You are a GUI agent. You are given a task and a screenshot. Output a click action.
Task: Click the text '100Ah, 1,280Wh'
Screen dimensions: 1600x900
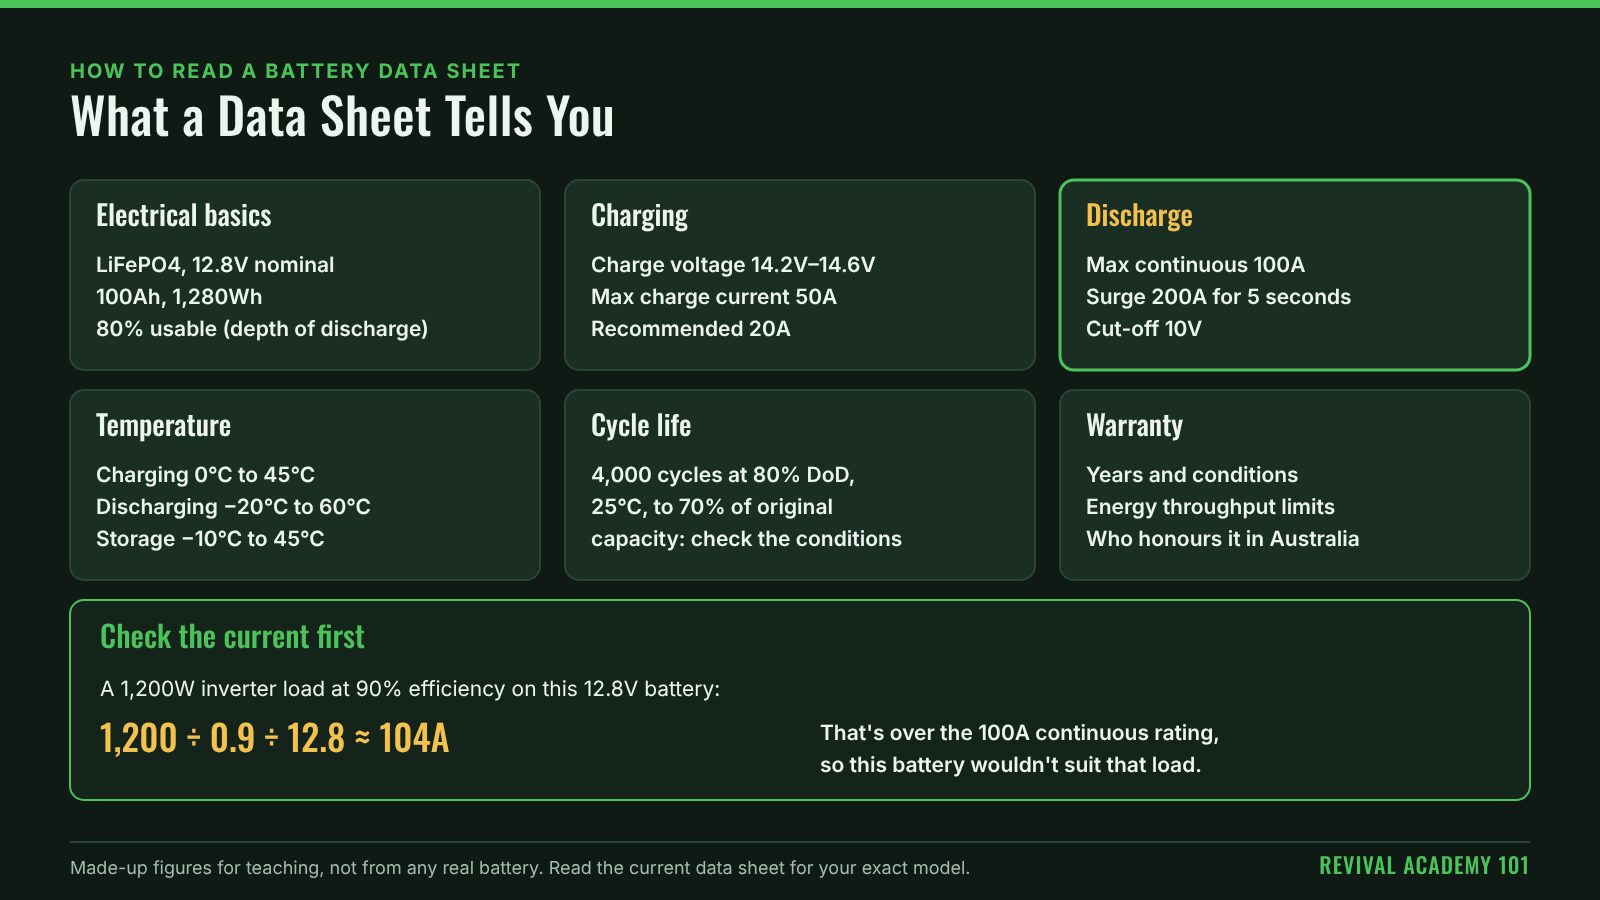coord(179,297)
